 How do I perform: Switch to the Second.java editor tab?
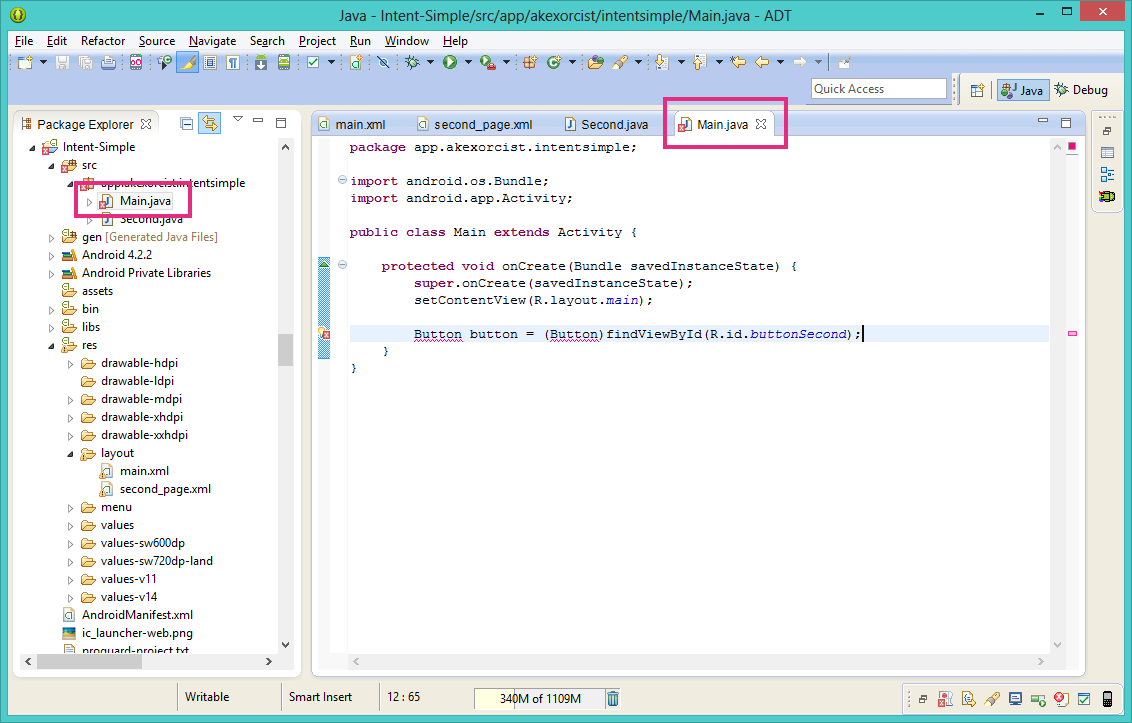click(x=606, y=124)
